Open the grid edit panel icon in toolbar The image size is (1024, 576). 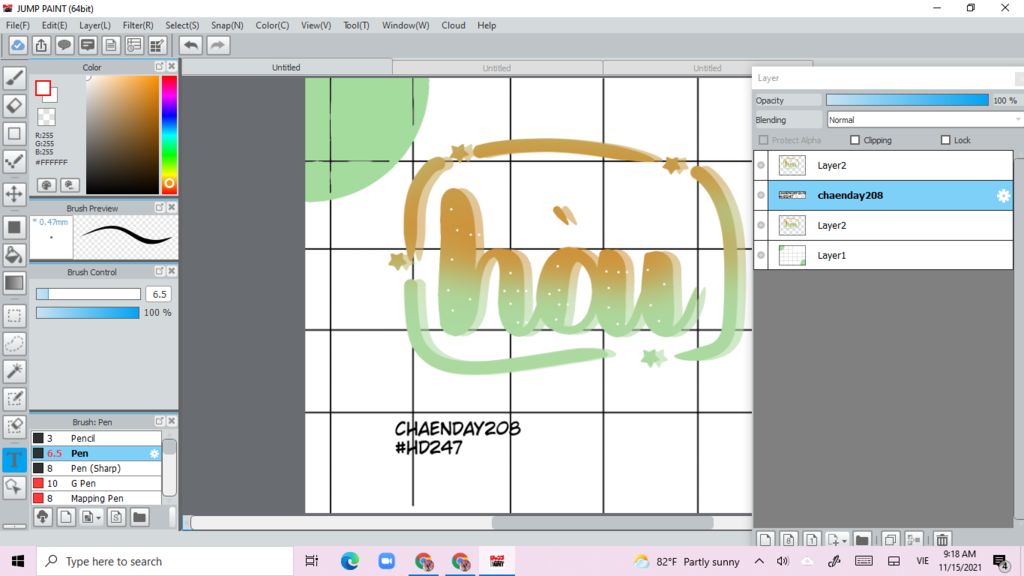(x=157, y=45)
